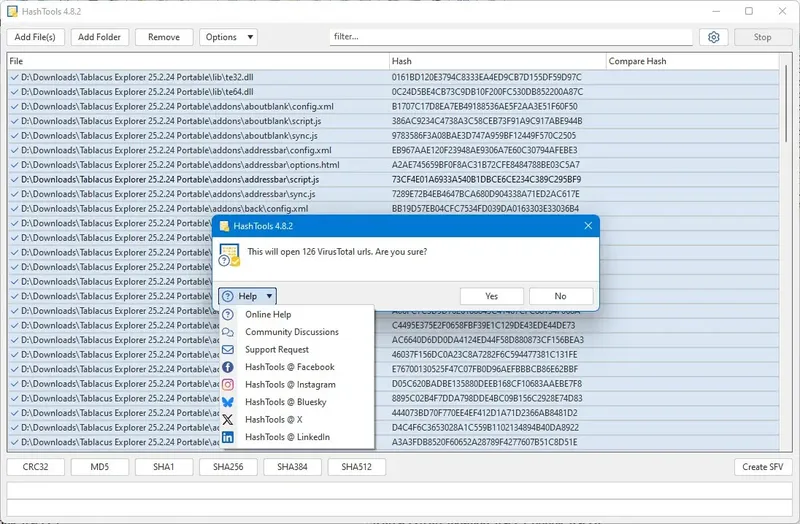Select hash B1707C17D8EA7EB49188536AE5F2AA3E51F60F50
The image size is (800, 524).
[x=485, y=107]
